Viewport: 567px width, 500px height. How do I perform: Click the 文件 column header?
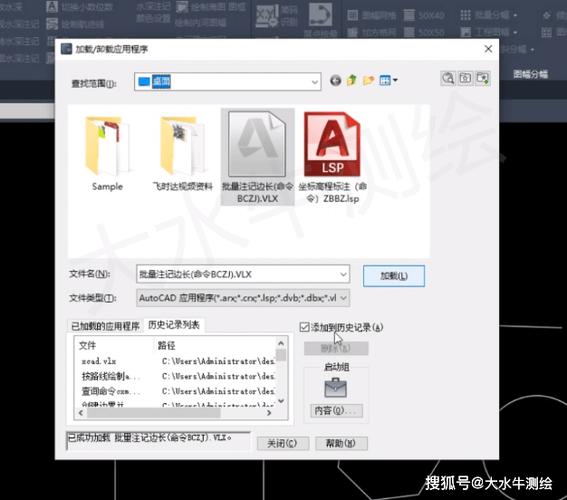[88, 345]
